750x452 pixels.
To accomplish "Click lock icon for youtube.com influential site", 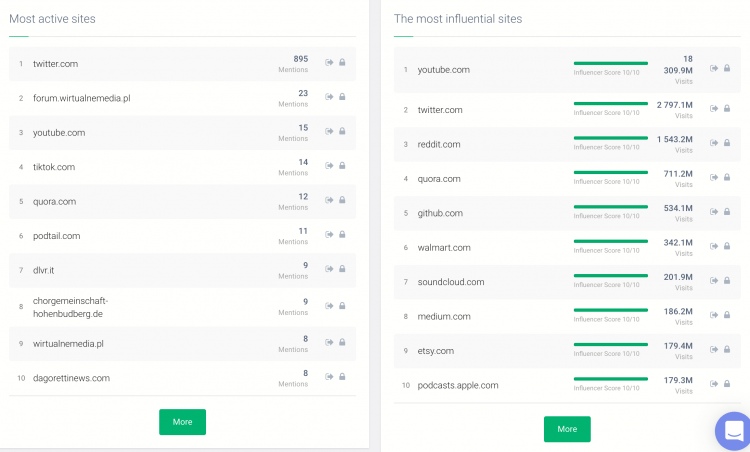I will pos(727,69).
